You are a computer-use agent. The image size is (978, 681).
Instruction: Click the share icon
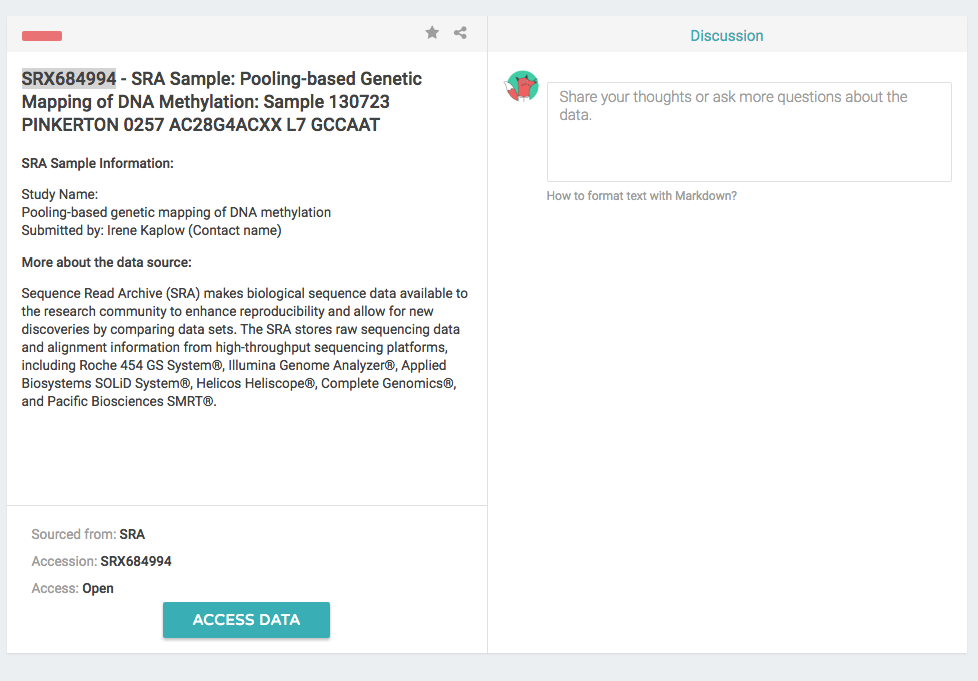coord(460,32)
